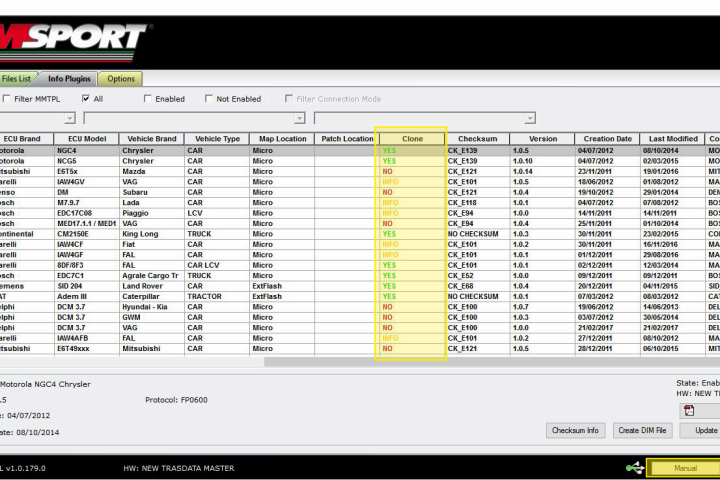Image resolution: width=720 pixels, height=480 pixels.
Task: Click the Update button
Action: [700, 430]
